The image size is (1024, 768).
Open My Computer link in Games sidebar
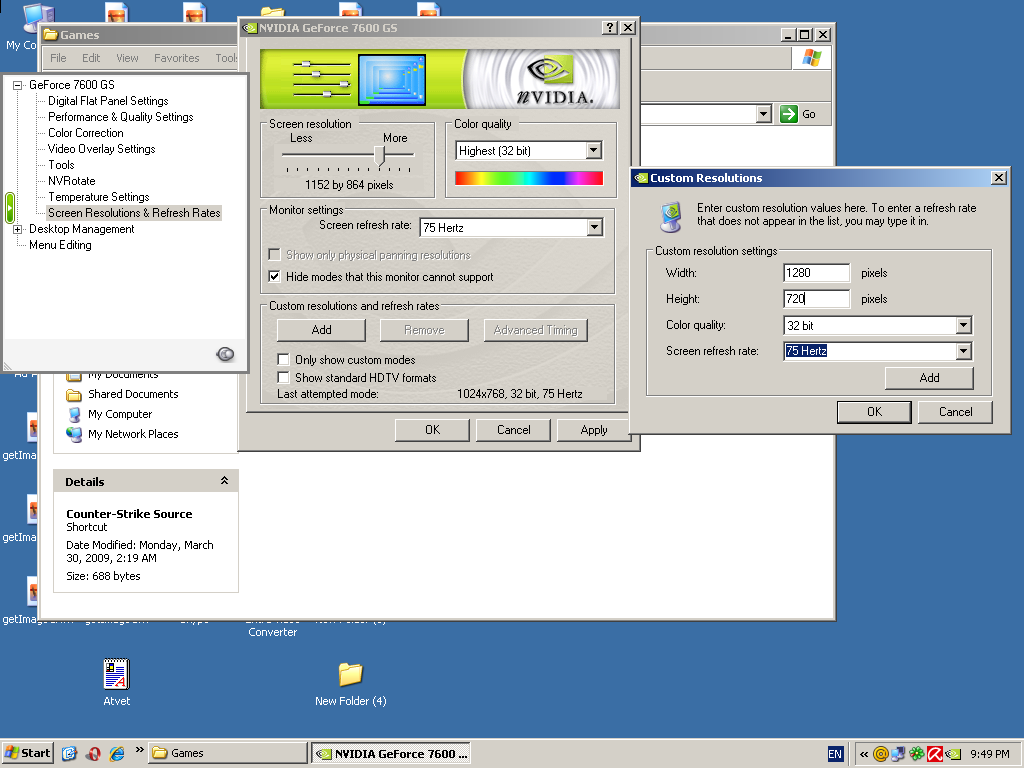tap(120, 414)
